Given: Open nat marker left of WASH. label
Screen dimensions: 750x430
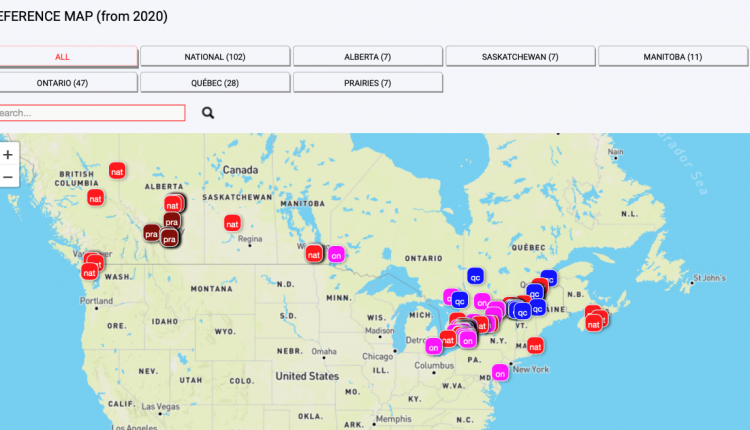Looking at the screenshot, I should 89,273.
